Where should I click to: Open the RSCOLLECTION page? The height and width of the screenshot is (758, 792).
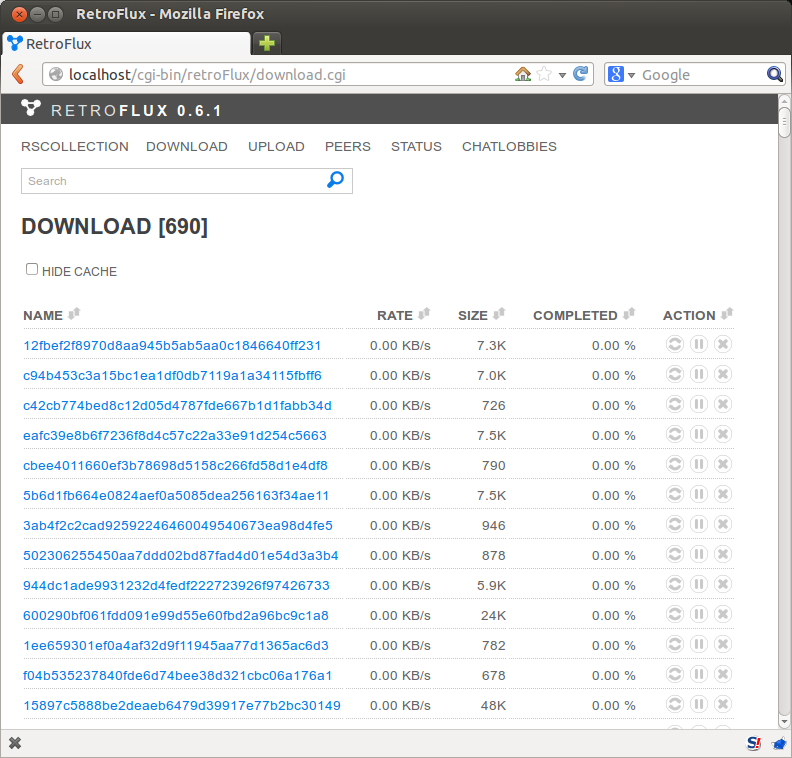pos(75,146)
